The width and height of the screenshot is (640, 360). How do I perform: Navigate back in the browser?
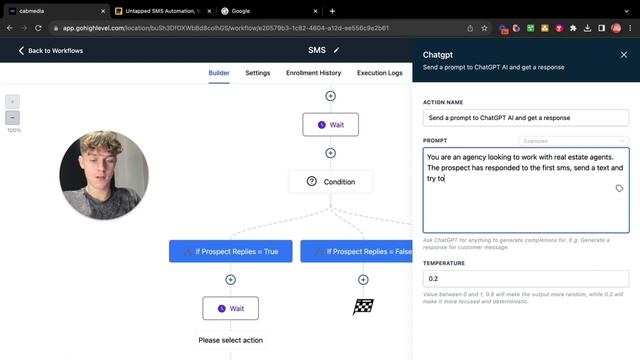pos(10,28)
